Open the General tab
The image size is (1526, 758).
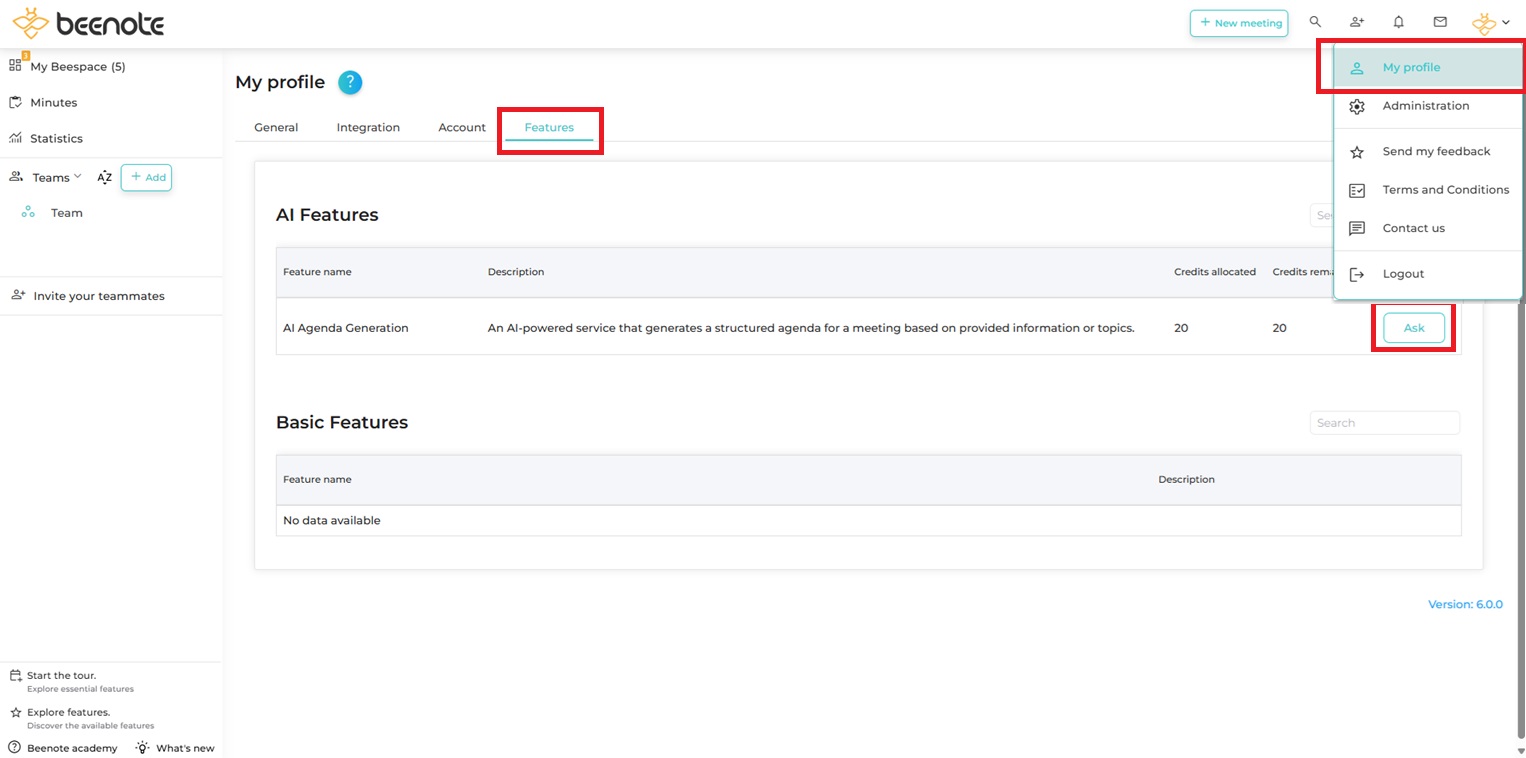pos(276,128)
